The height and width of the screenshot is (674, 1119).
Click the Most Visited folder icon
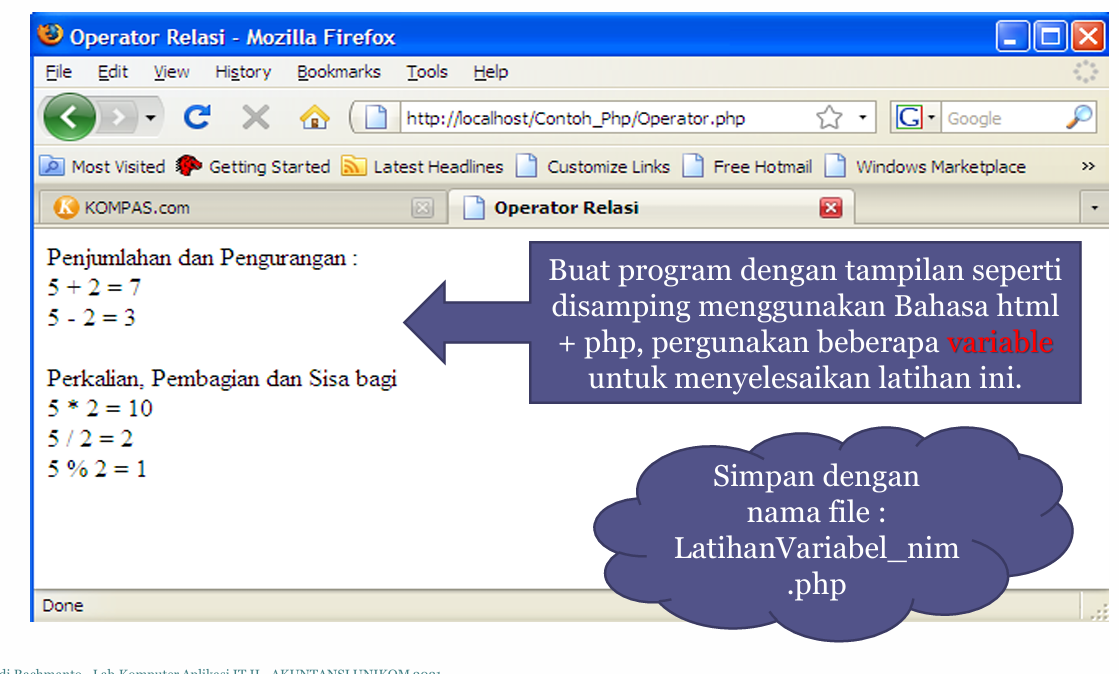click(51, 166)
